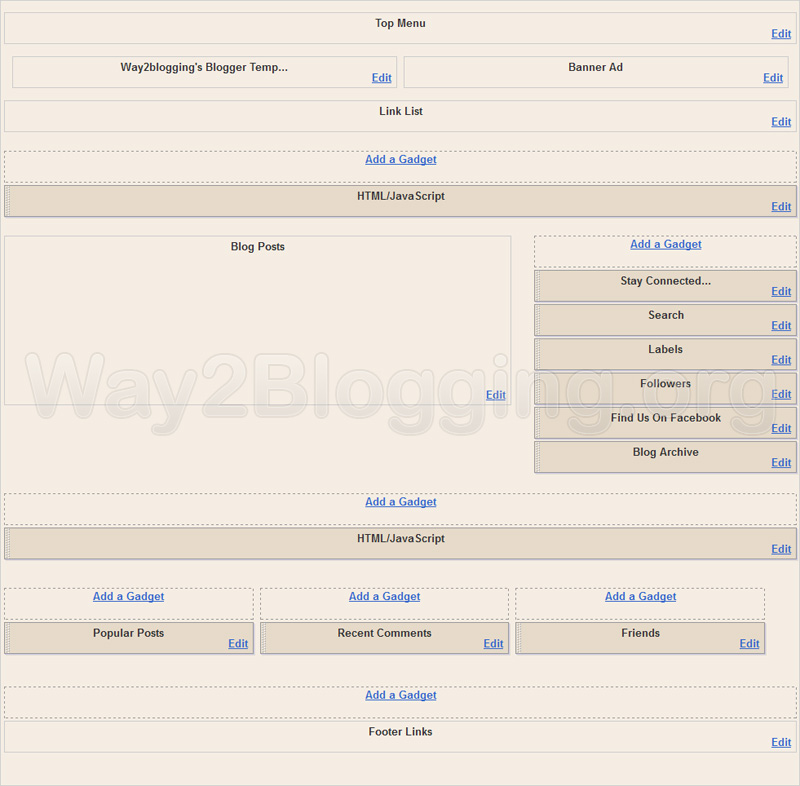This screenshot has width=800, height=786.
Task: Add a Gadget above Friends
Action: click(x=640, y=596)
